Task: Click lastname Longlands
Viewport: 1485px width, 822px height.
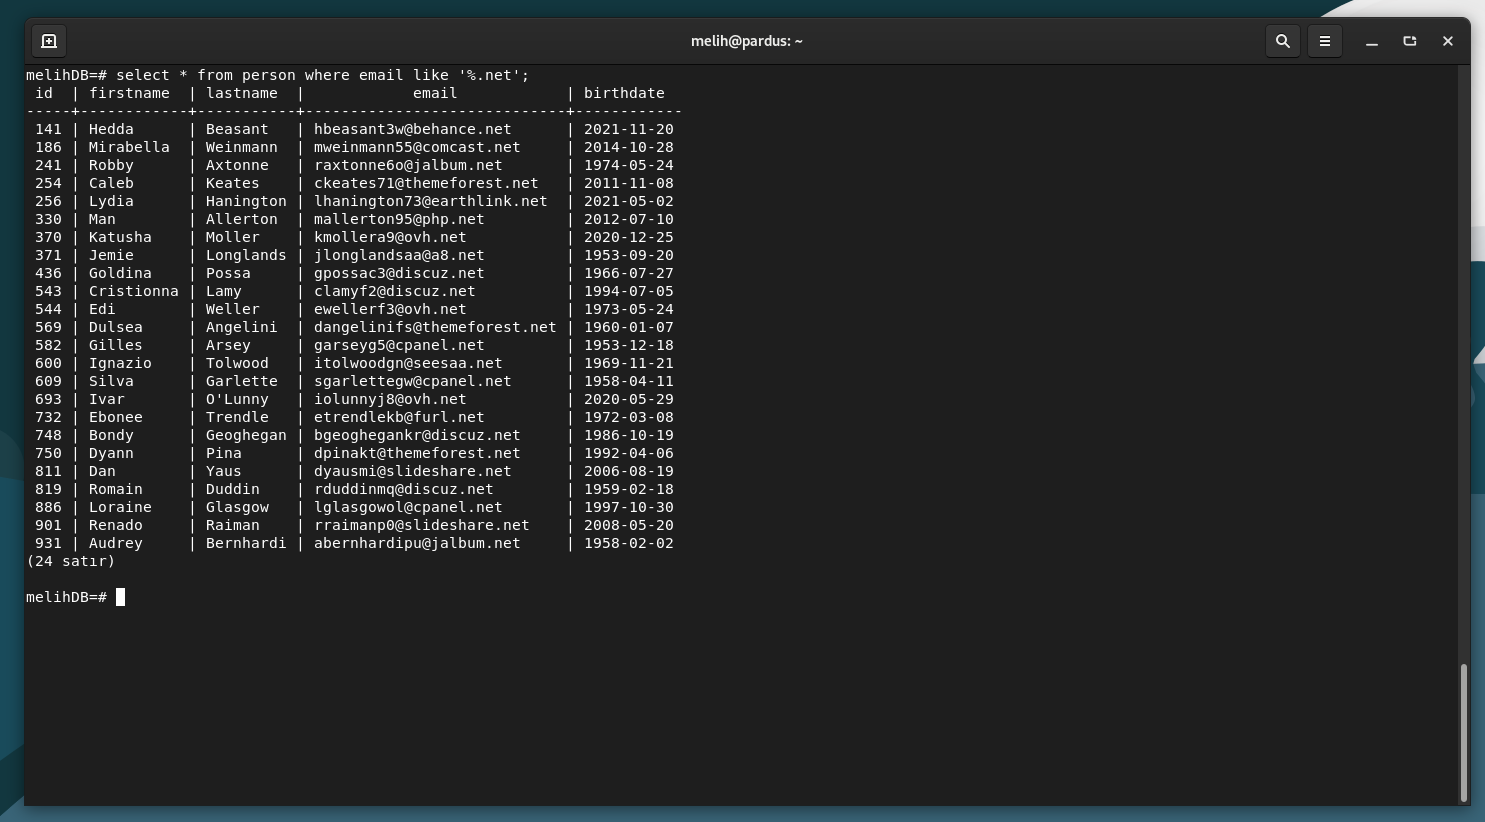Action: pyautogui.click(x=246, y=255)
